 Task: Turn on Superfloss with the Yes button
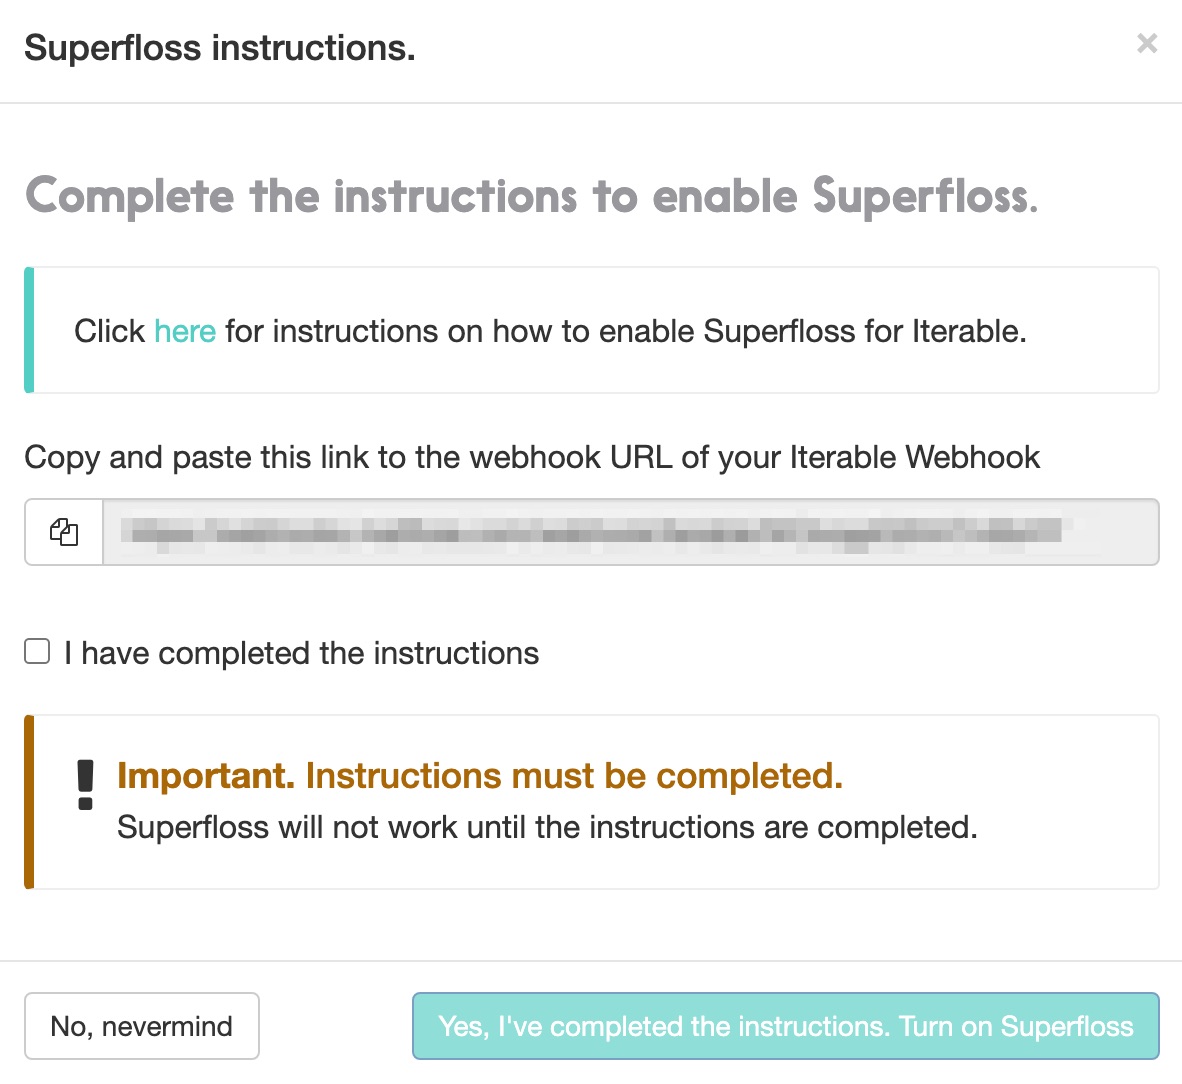click(x=785, y=1026)
